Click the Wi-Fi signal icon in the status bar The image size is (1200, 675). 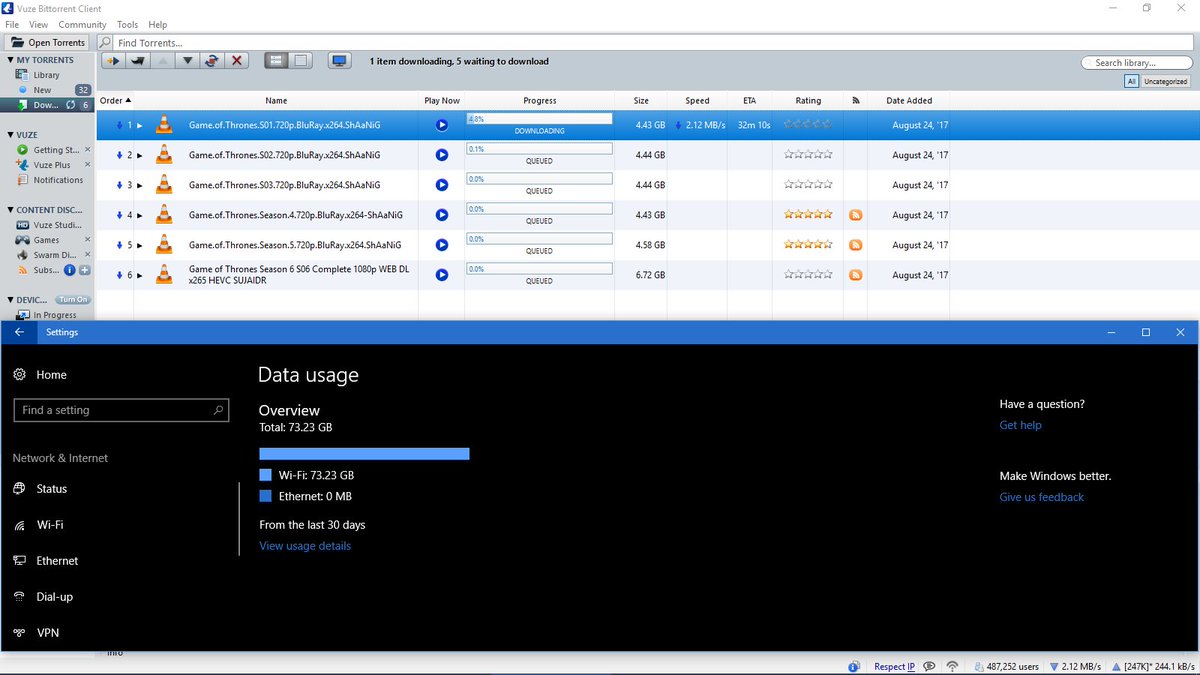pyautogui.click(x=952, y=666)
